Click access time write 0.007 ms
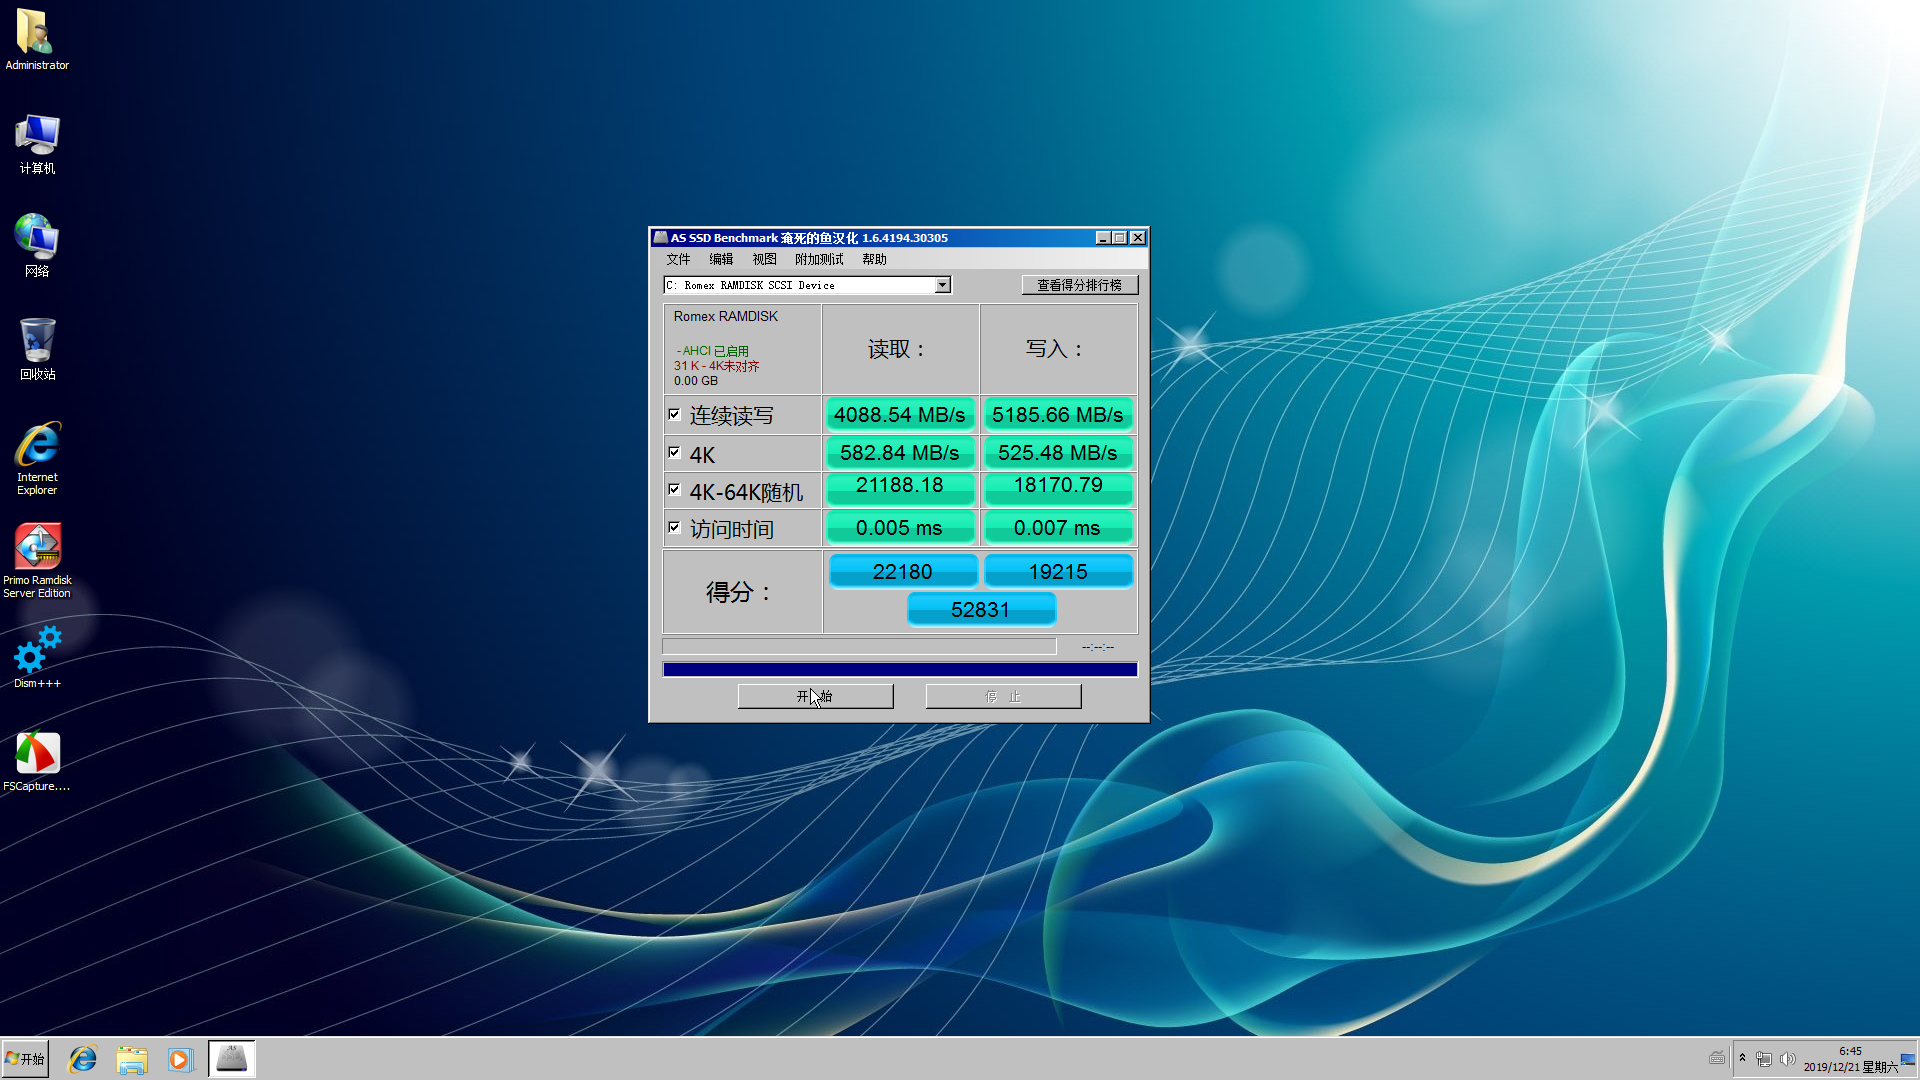Viewport: 1920px width, 1080px height. click(x=1058, y=528)
